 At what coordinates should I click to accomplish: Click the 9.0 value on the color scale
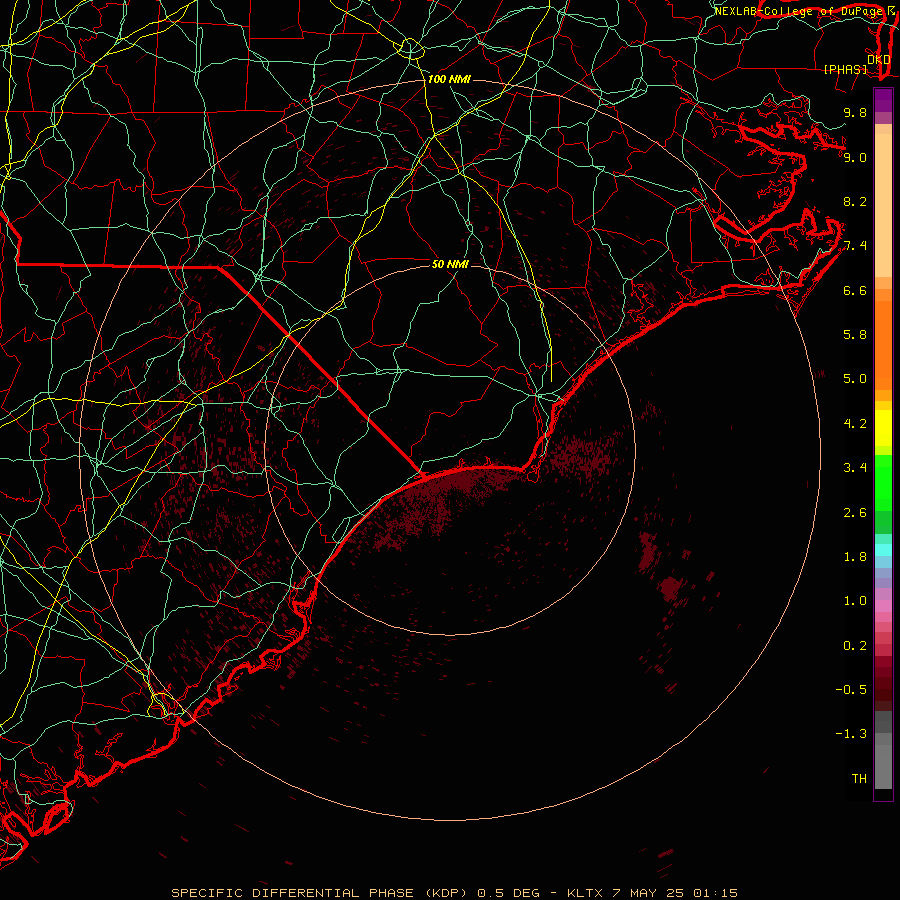tap(855, 157)
